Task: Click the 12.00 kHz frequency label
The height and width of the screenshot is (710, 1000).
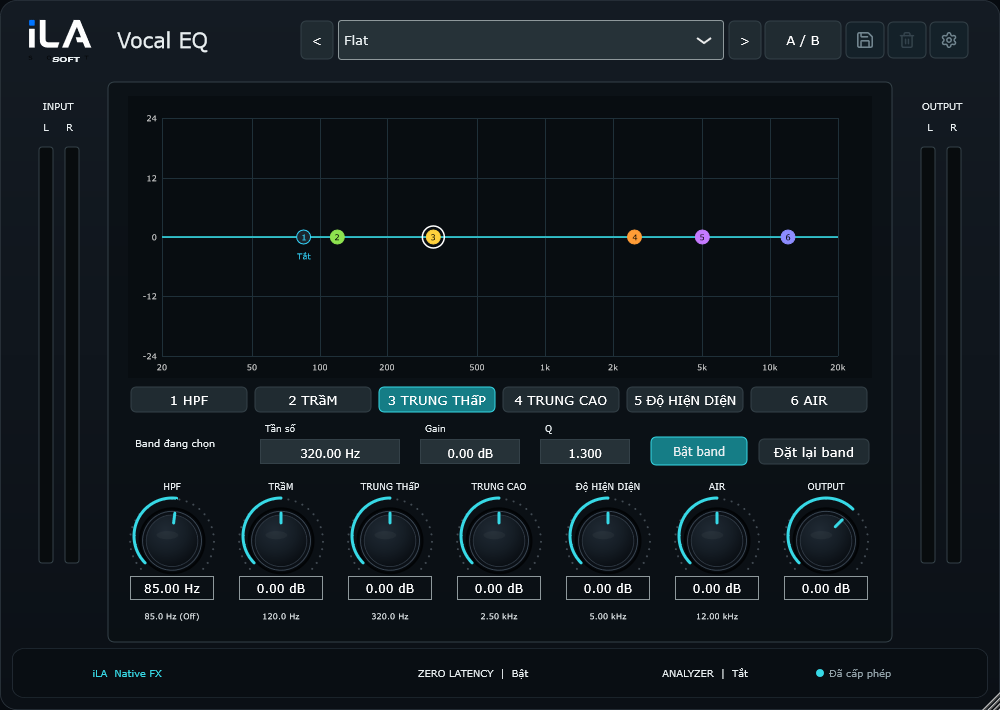Action: click(x=717, y=616)
